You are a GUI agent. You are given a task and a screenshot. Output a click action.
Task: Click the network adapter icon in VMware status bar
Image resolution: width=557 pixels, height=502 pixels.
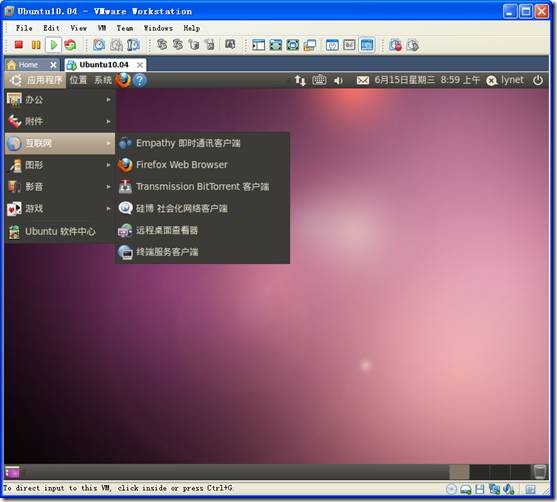494,489
